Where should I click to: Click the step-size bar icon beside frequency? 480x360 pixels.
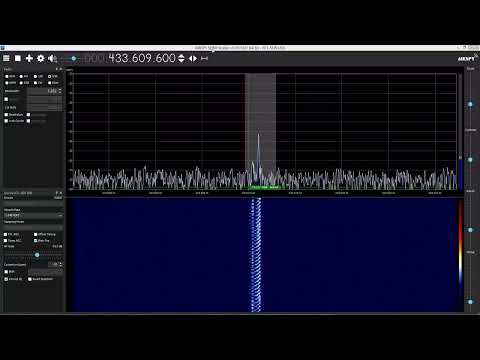click(x=204, y=59)
